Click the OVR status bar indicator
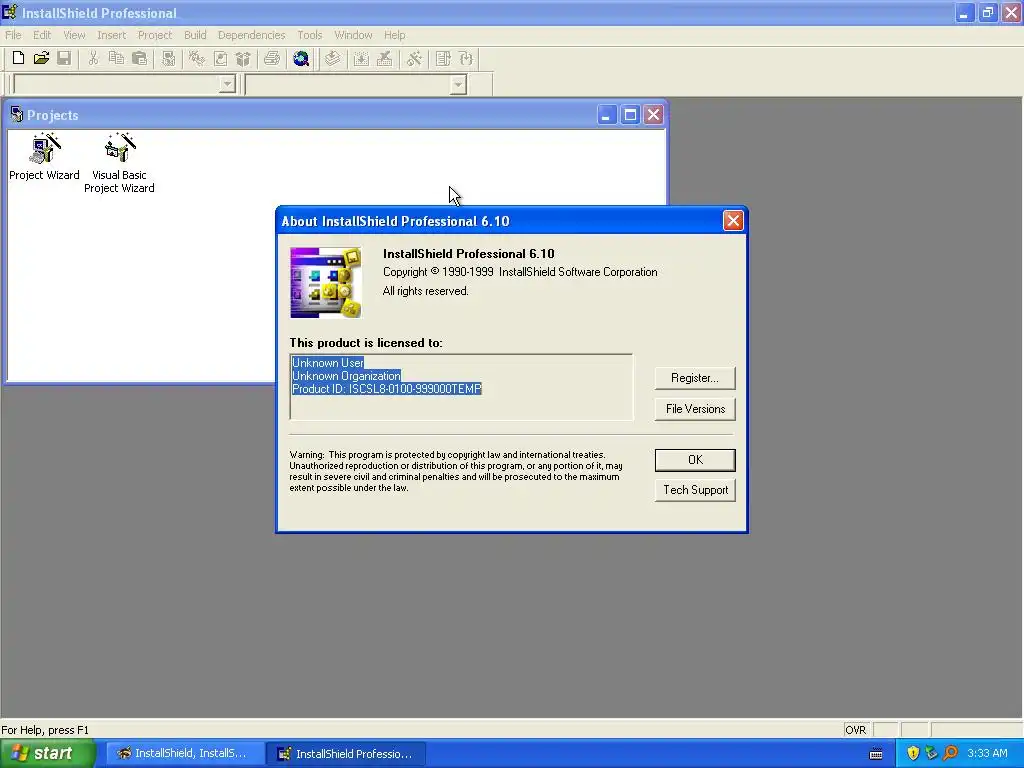 pyautogui.click(x=856, y=729)
